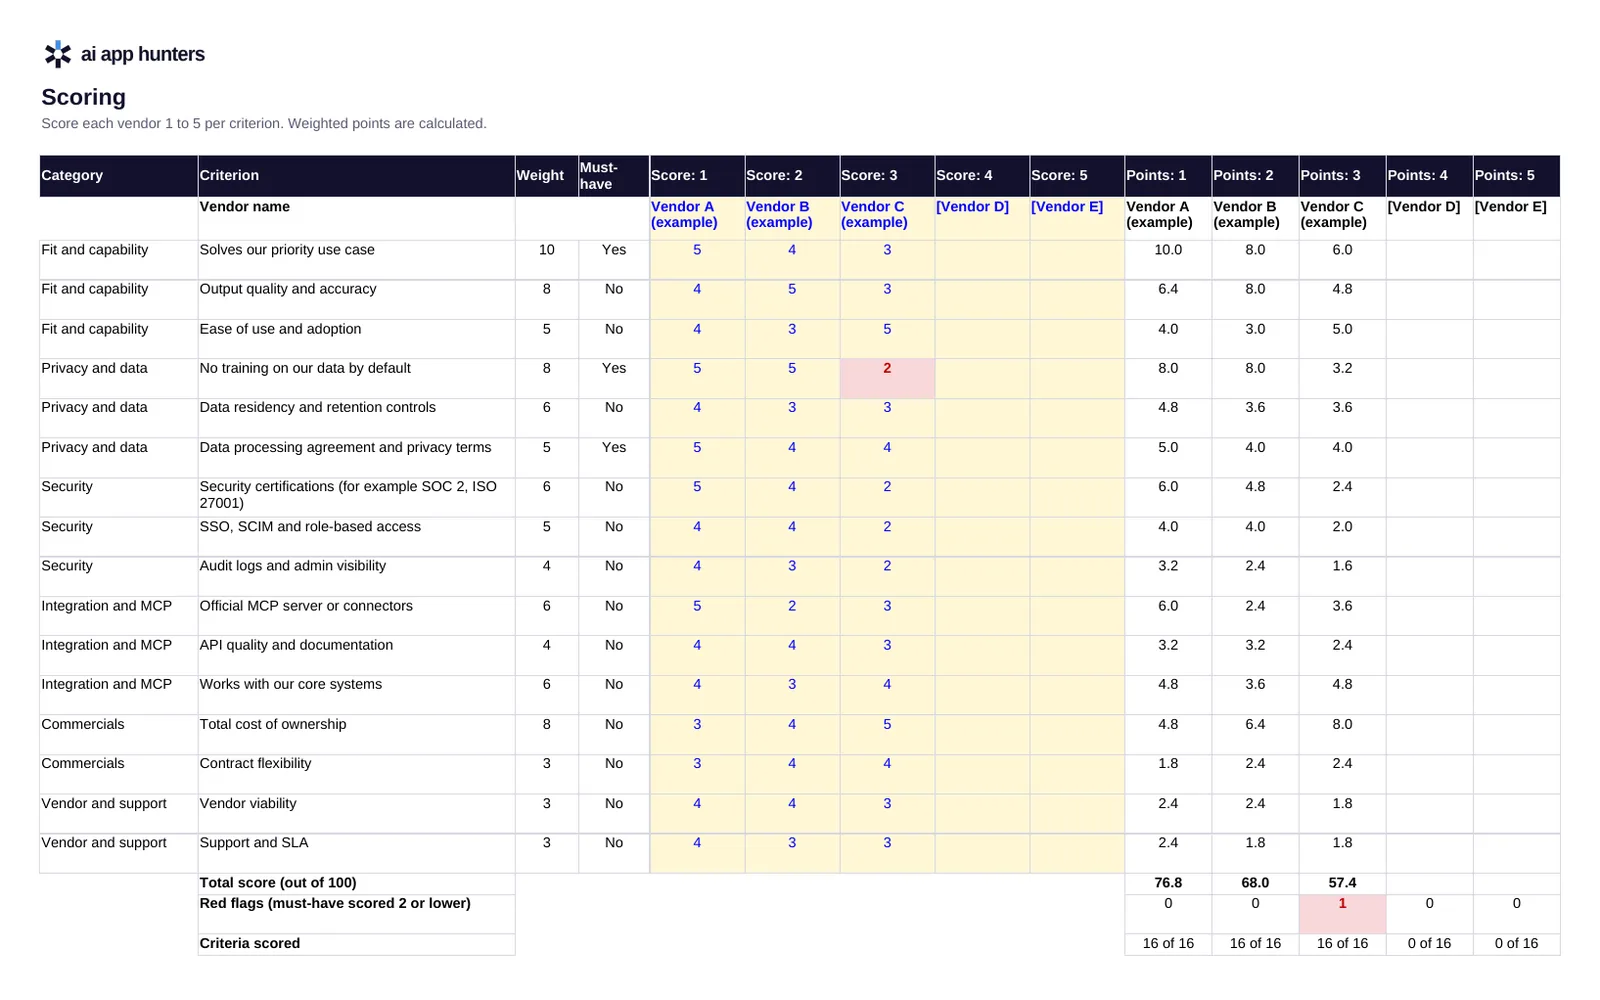Click the ai app hunters logo icon
The width and height of the screenshot is (1600, 1000).
[58, 54]
